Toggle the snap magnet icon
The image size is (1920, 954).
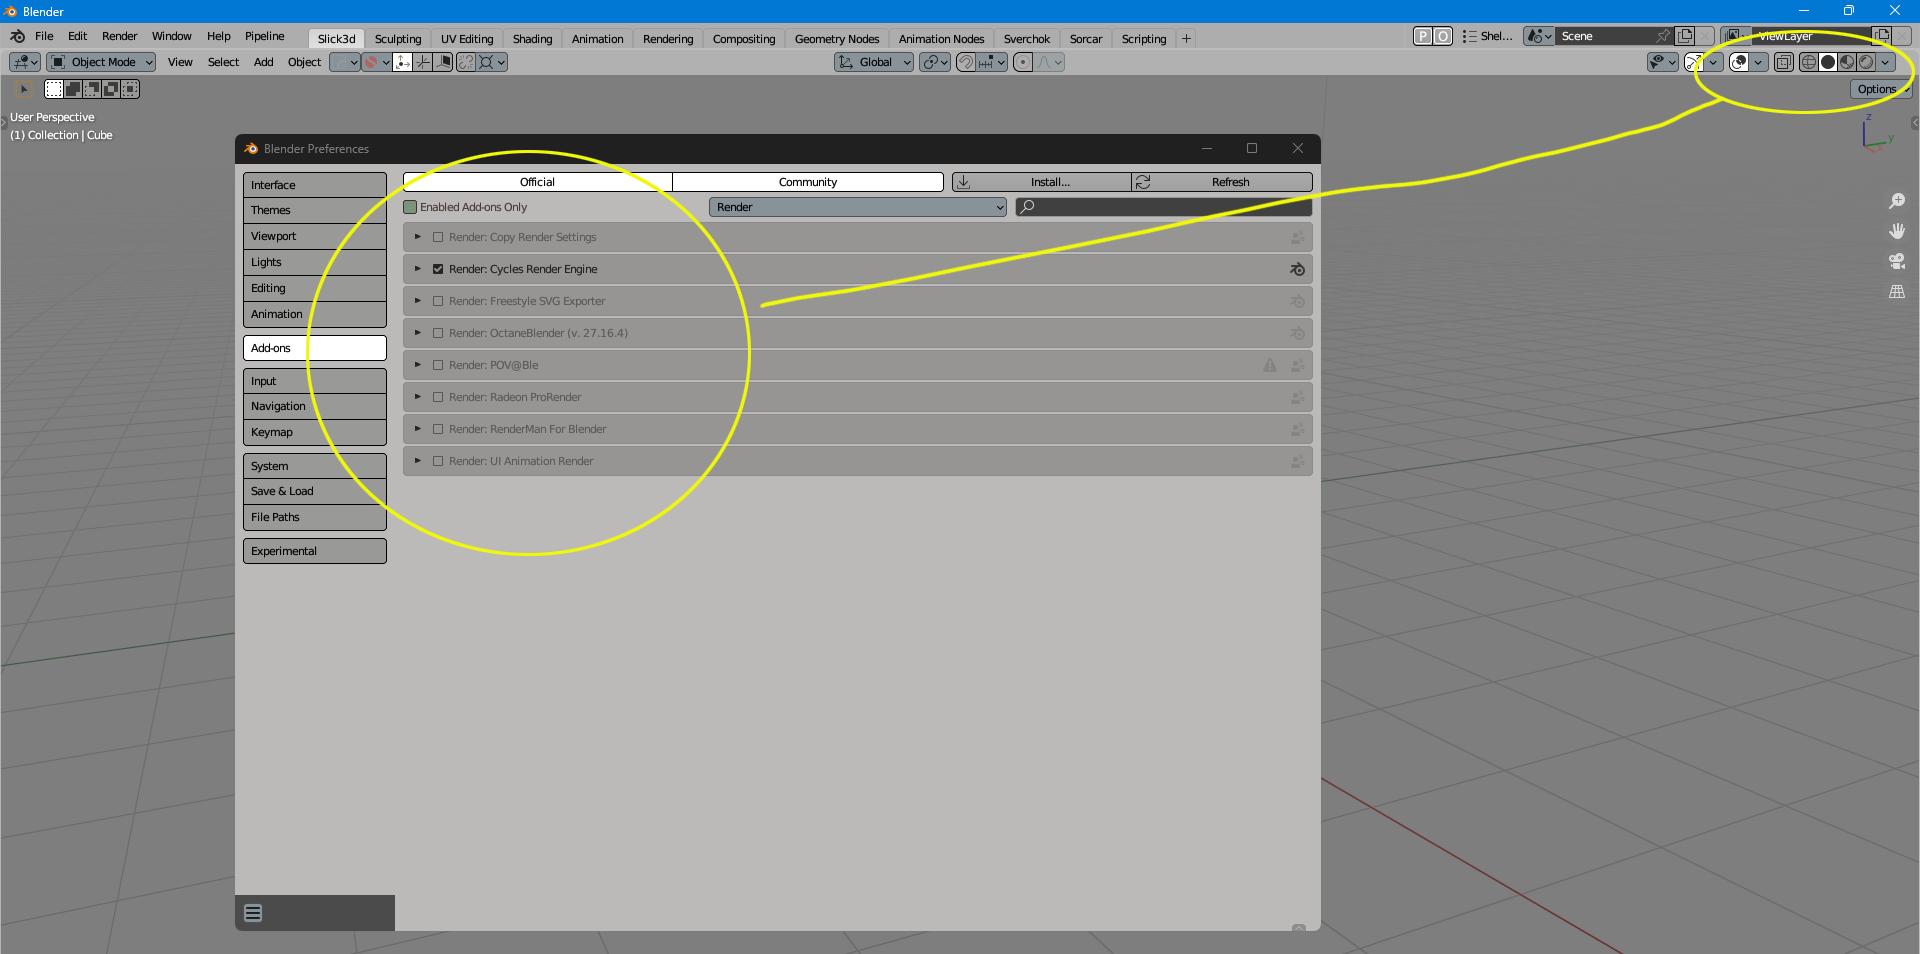966,62
